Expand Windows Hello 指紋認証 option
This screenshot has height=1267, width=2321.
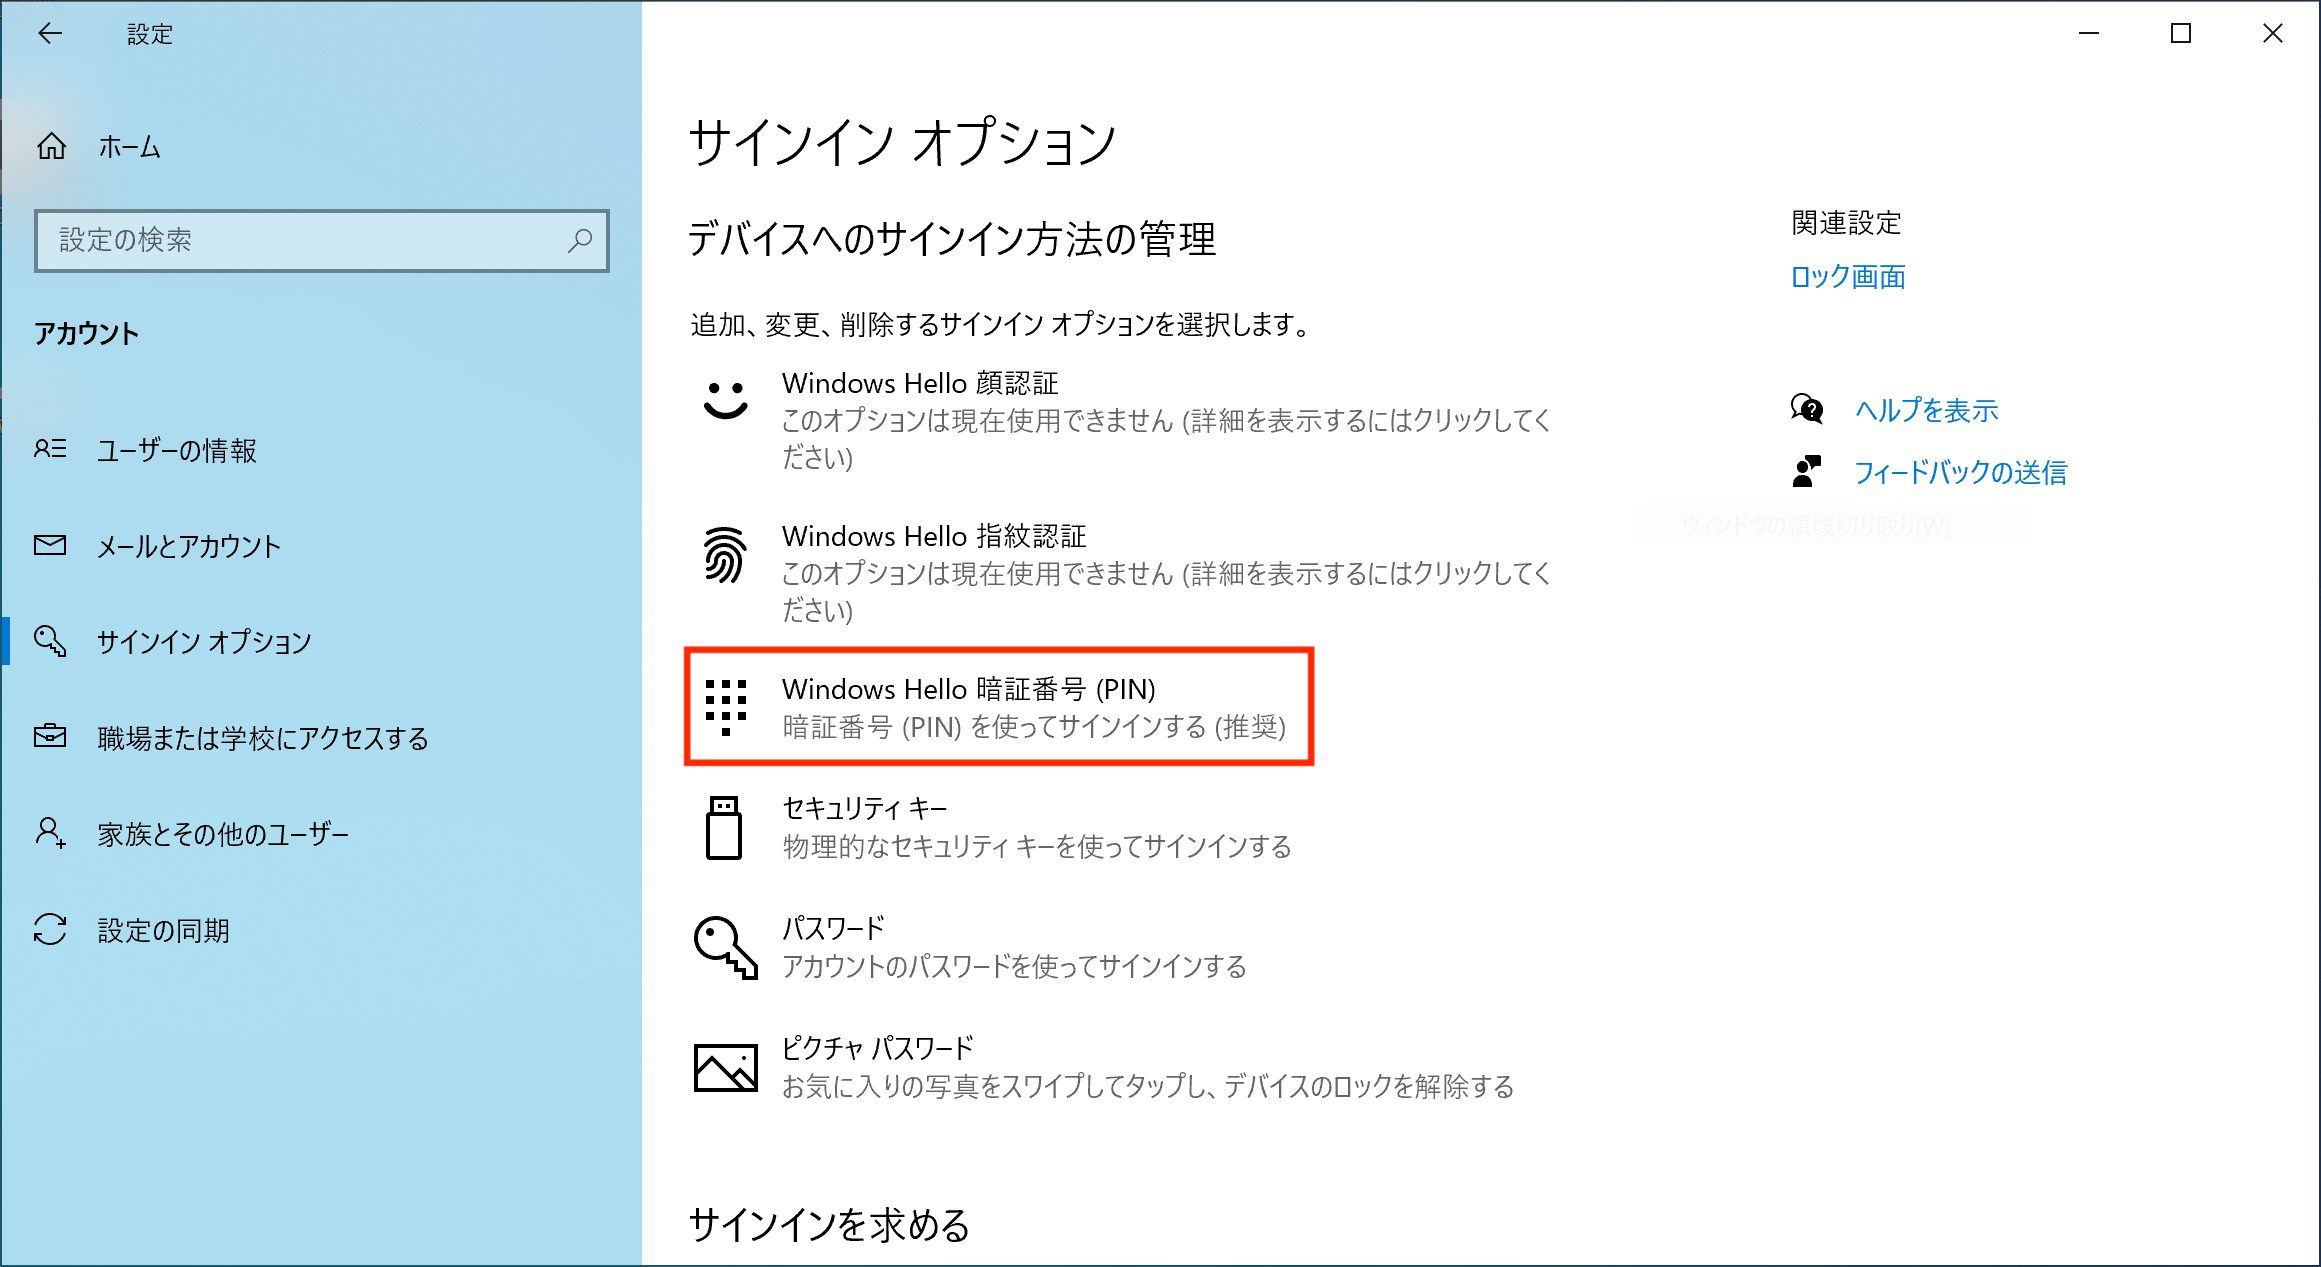[1125, 573]
